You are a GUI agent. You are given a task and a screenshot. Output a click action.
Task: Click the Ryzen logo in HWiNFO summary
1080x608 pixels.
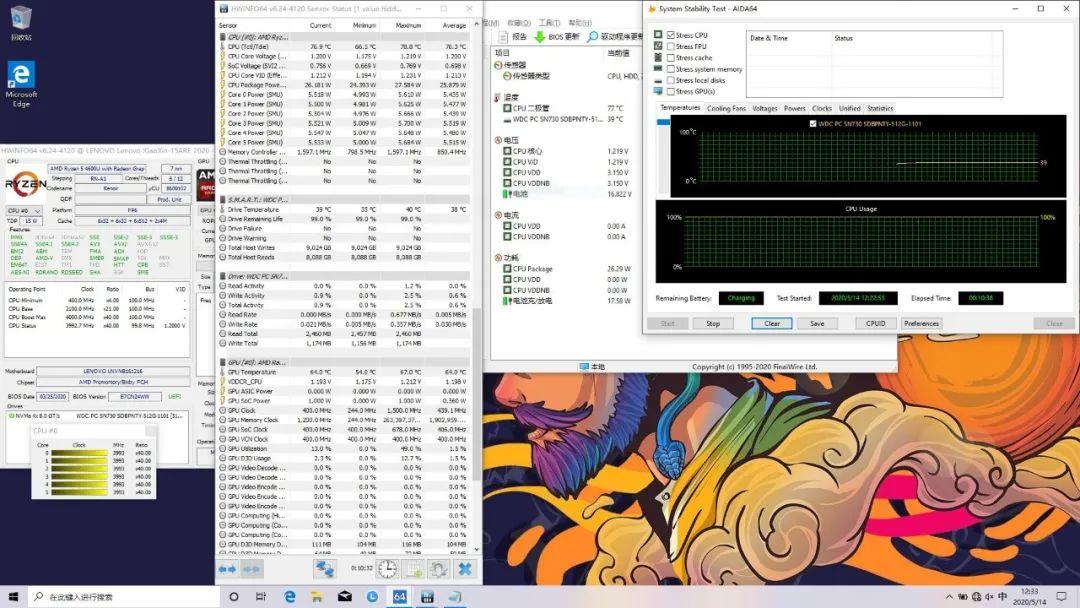tap(25, 184)
